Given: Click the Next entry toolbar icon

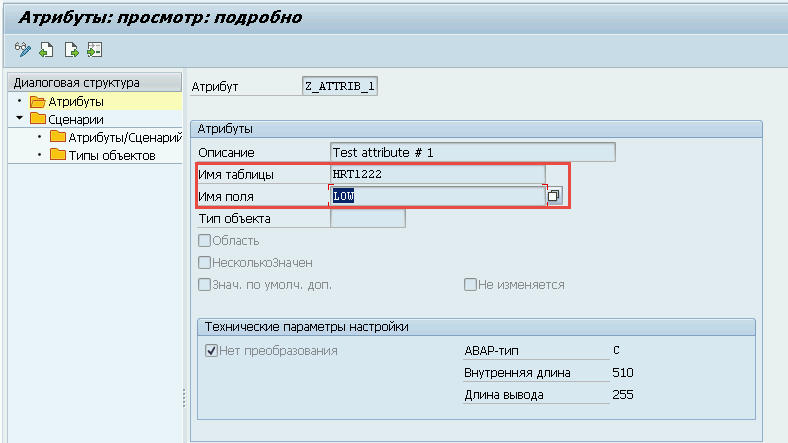Looking at the screenshot, I should pyautogui.click(x=71, y=49).
